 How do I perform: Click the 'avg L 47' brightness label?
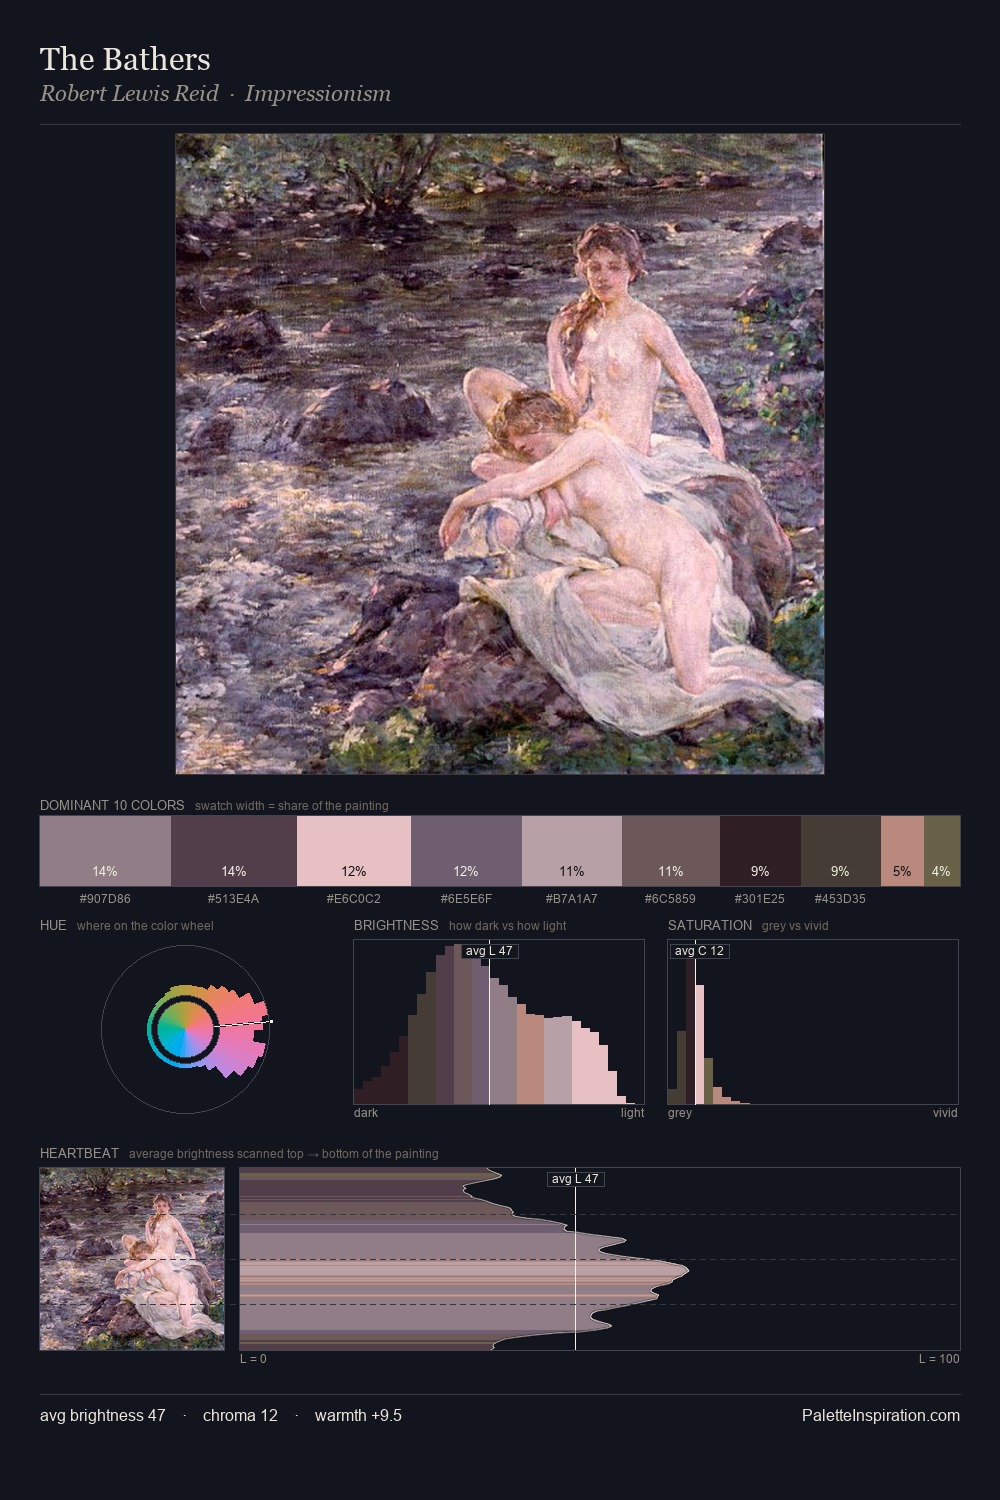tap(490, 951)
